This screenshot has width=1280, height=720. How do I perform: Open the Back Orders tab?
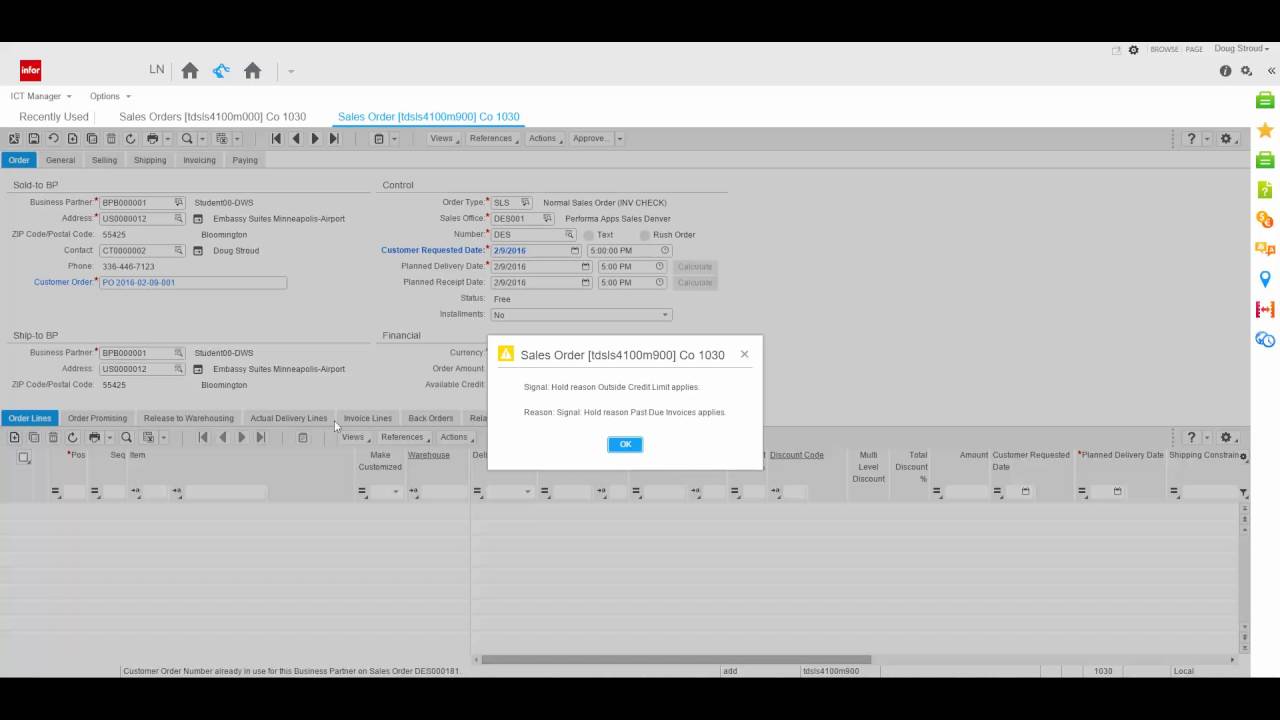coord(431,418)
